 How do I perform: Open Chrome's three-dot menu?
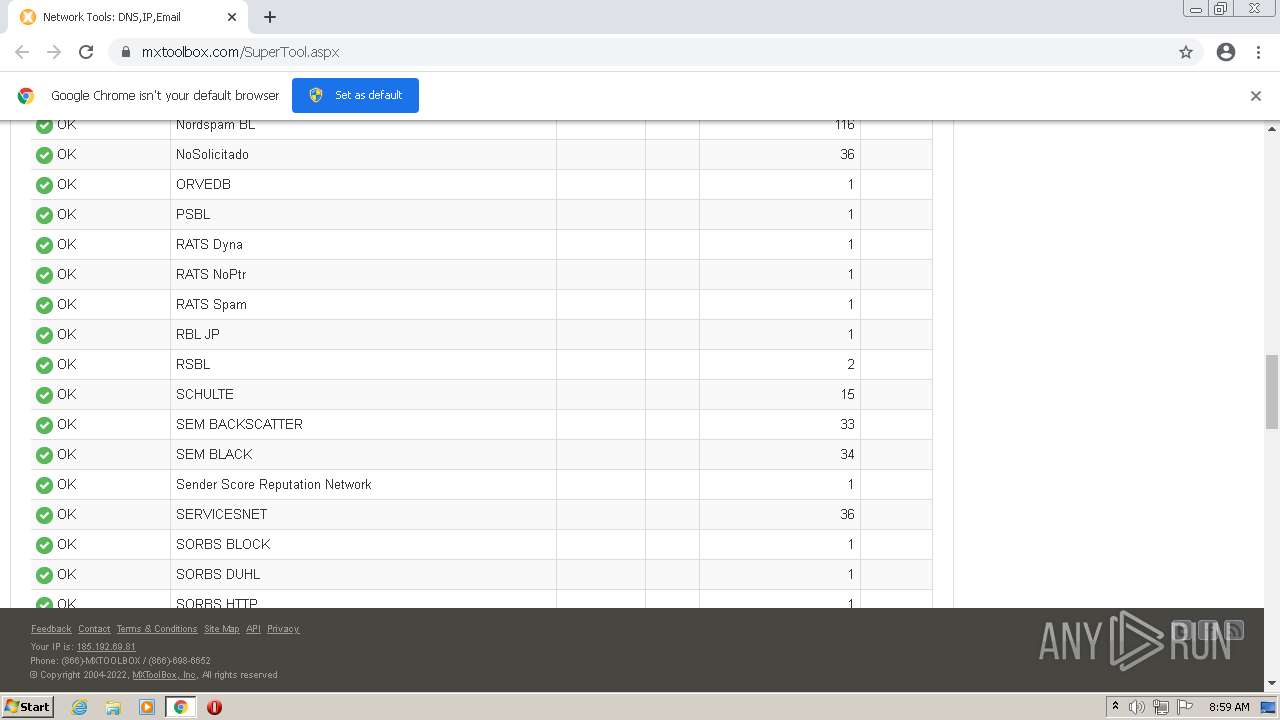pos(1258,52)
